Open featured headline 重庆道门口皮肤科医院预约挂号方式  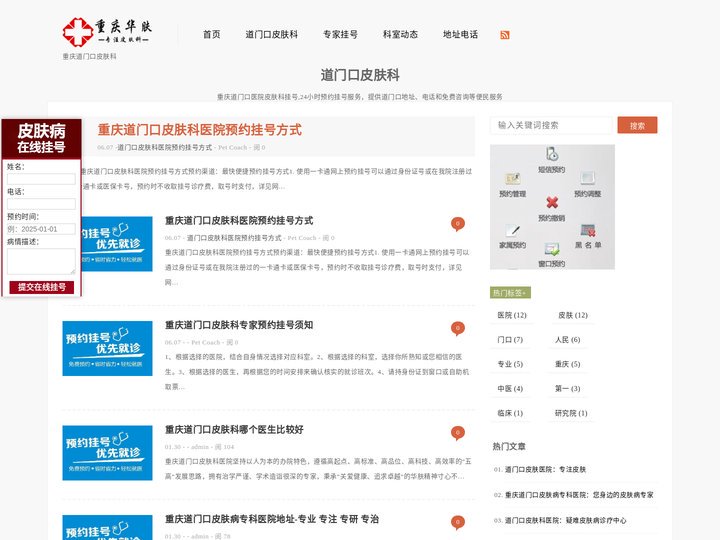click(200, 130)
